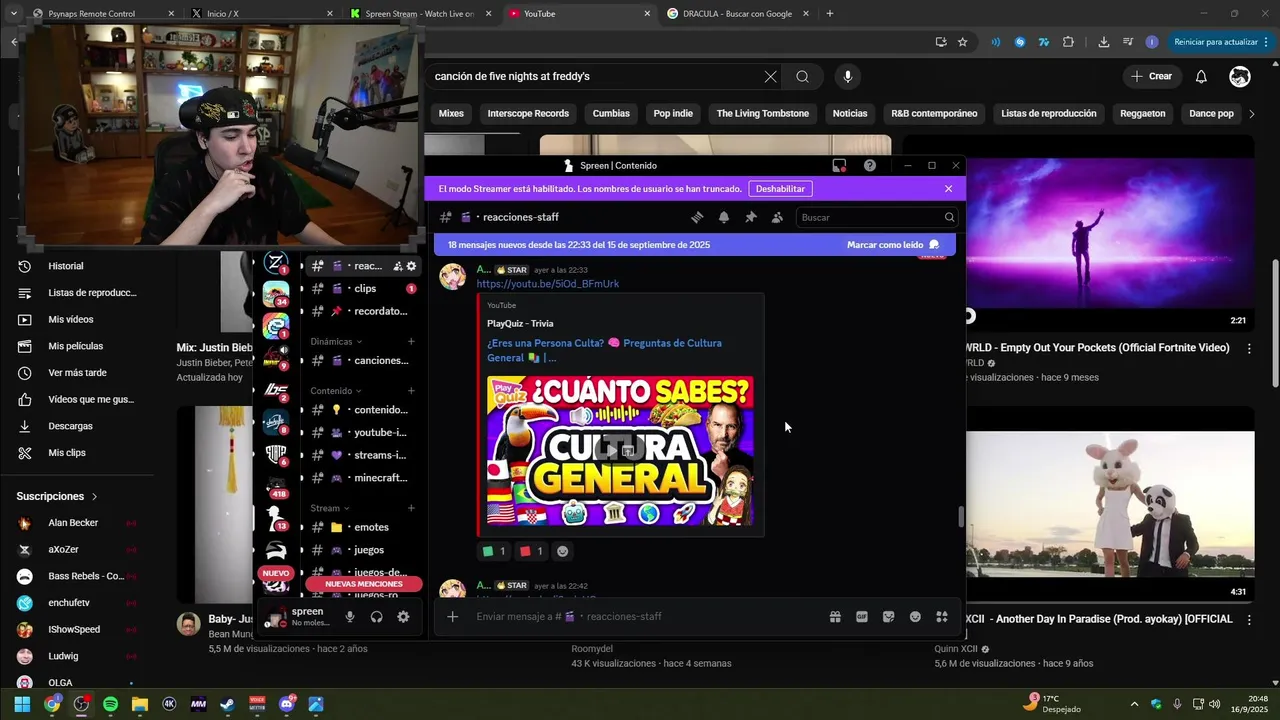This screenshot has height=720, width=1280.
Task: Dismiss streamer mode banner with X
Action: pyautogui.click(x=949, y=189)
